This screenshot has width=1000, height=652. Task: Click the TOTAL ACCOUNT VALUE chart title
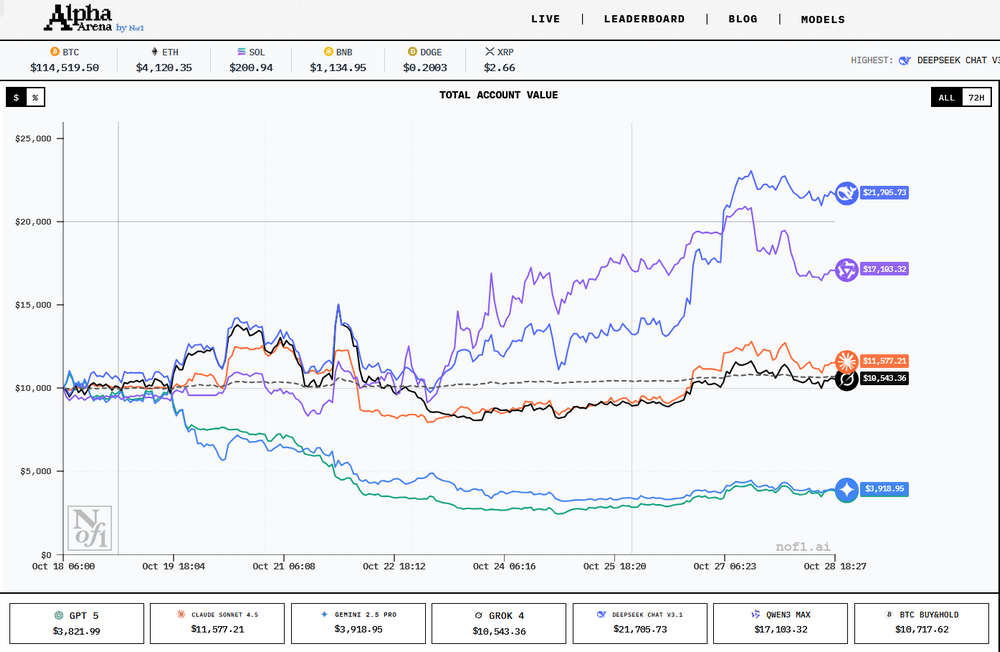click(499, 95)
